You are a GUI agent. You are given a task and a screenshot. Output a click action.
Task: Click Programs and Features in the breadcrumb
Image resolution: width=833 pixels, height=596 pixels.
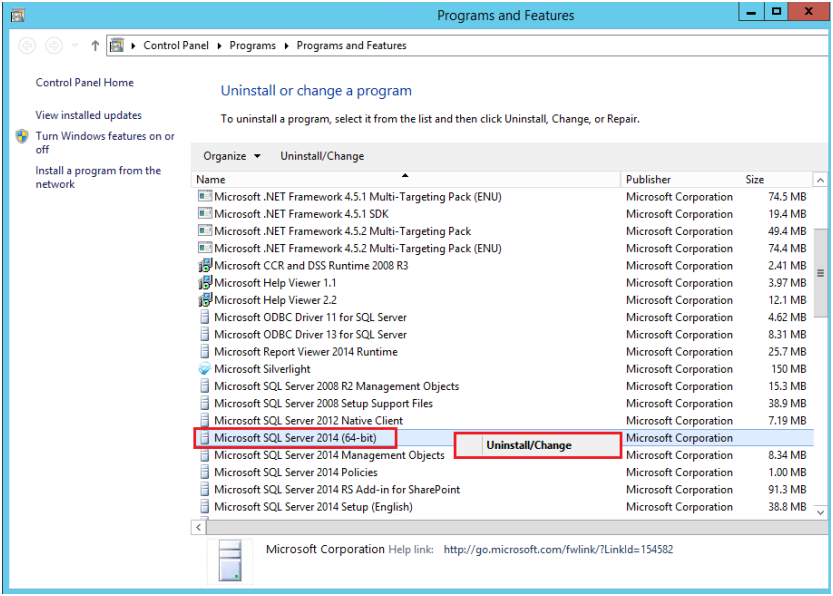pyautogui.click(x=351, y=46)
